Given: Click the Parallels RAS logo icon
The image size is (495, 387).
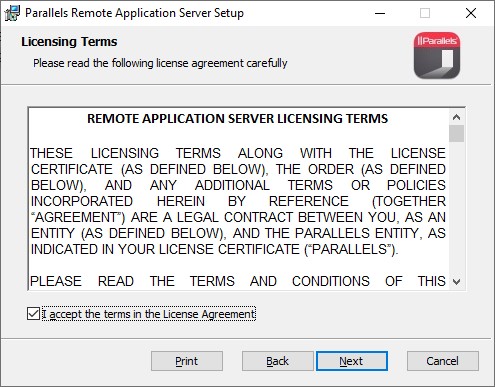Looking at the screenshot, I should (437, 56).
